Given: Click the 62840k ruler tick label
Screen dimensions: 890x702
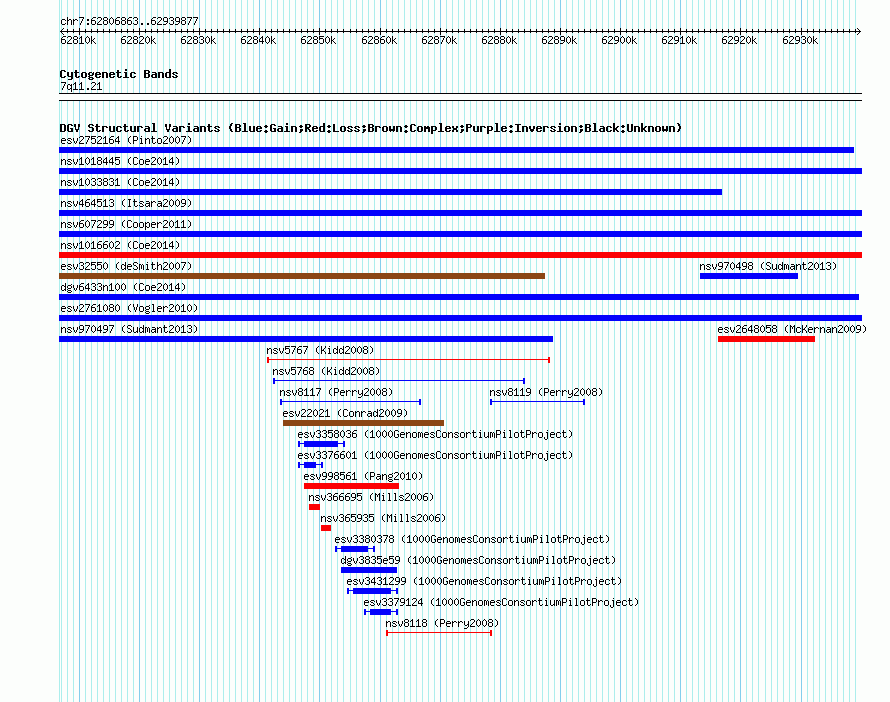Looking at the screenshot, I should coord(258,40).
